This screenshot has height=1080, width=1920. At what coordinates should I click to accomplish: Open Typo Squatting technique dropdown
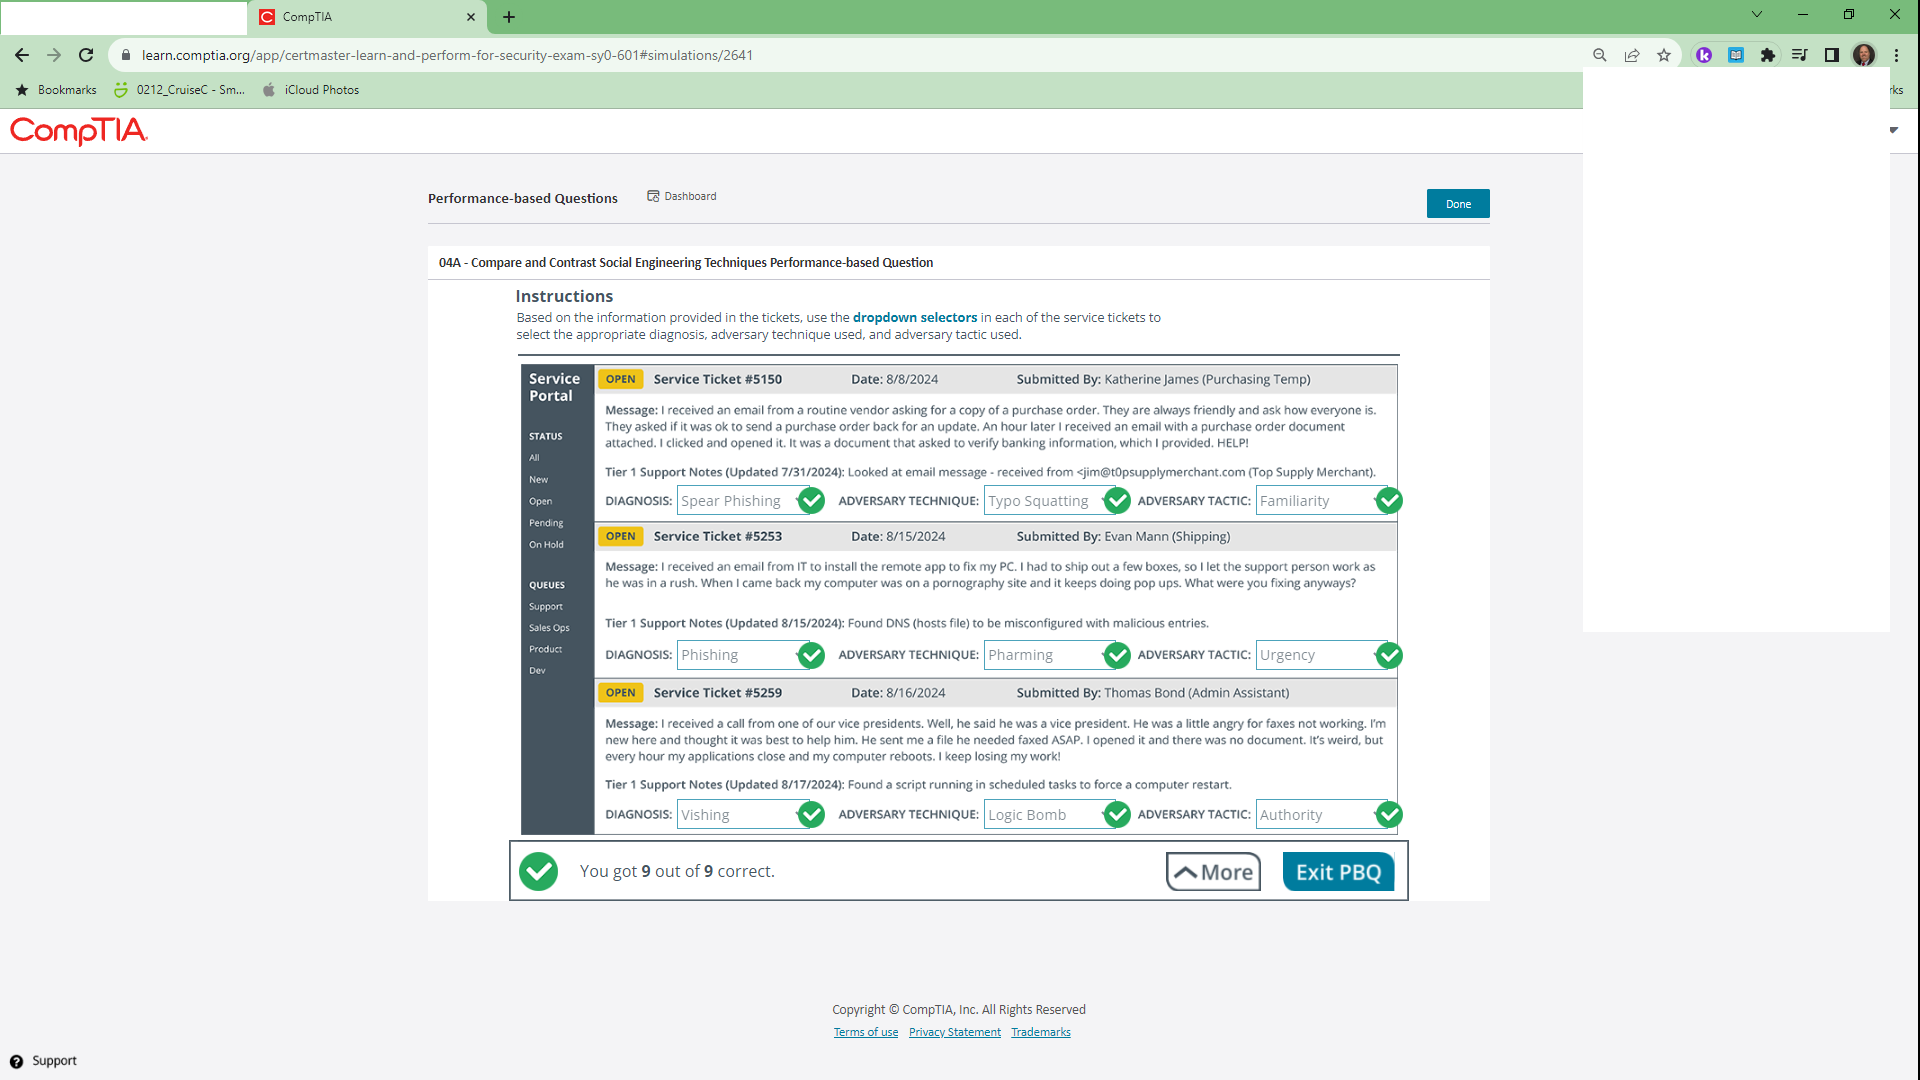pyautogui.click(x=1044, y=501)
